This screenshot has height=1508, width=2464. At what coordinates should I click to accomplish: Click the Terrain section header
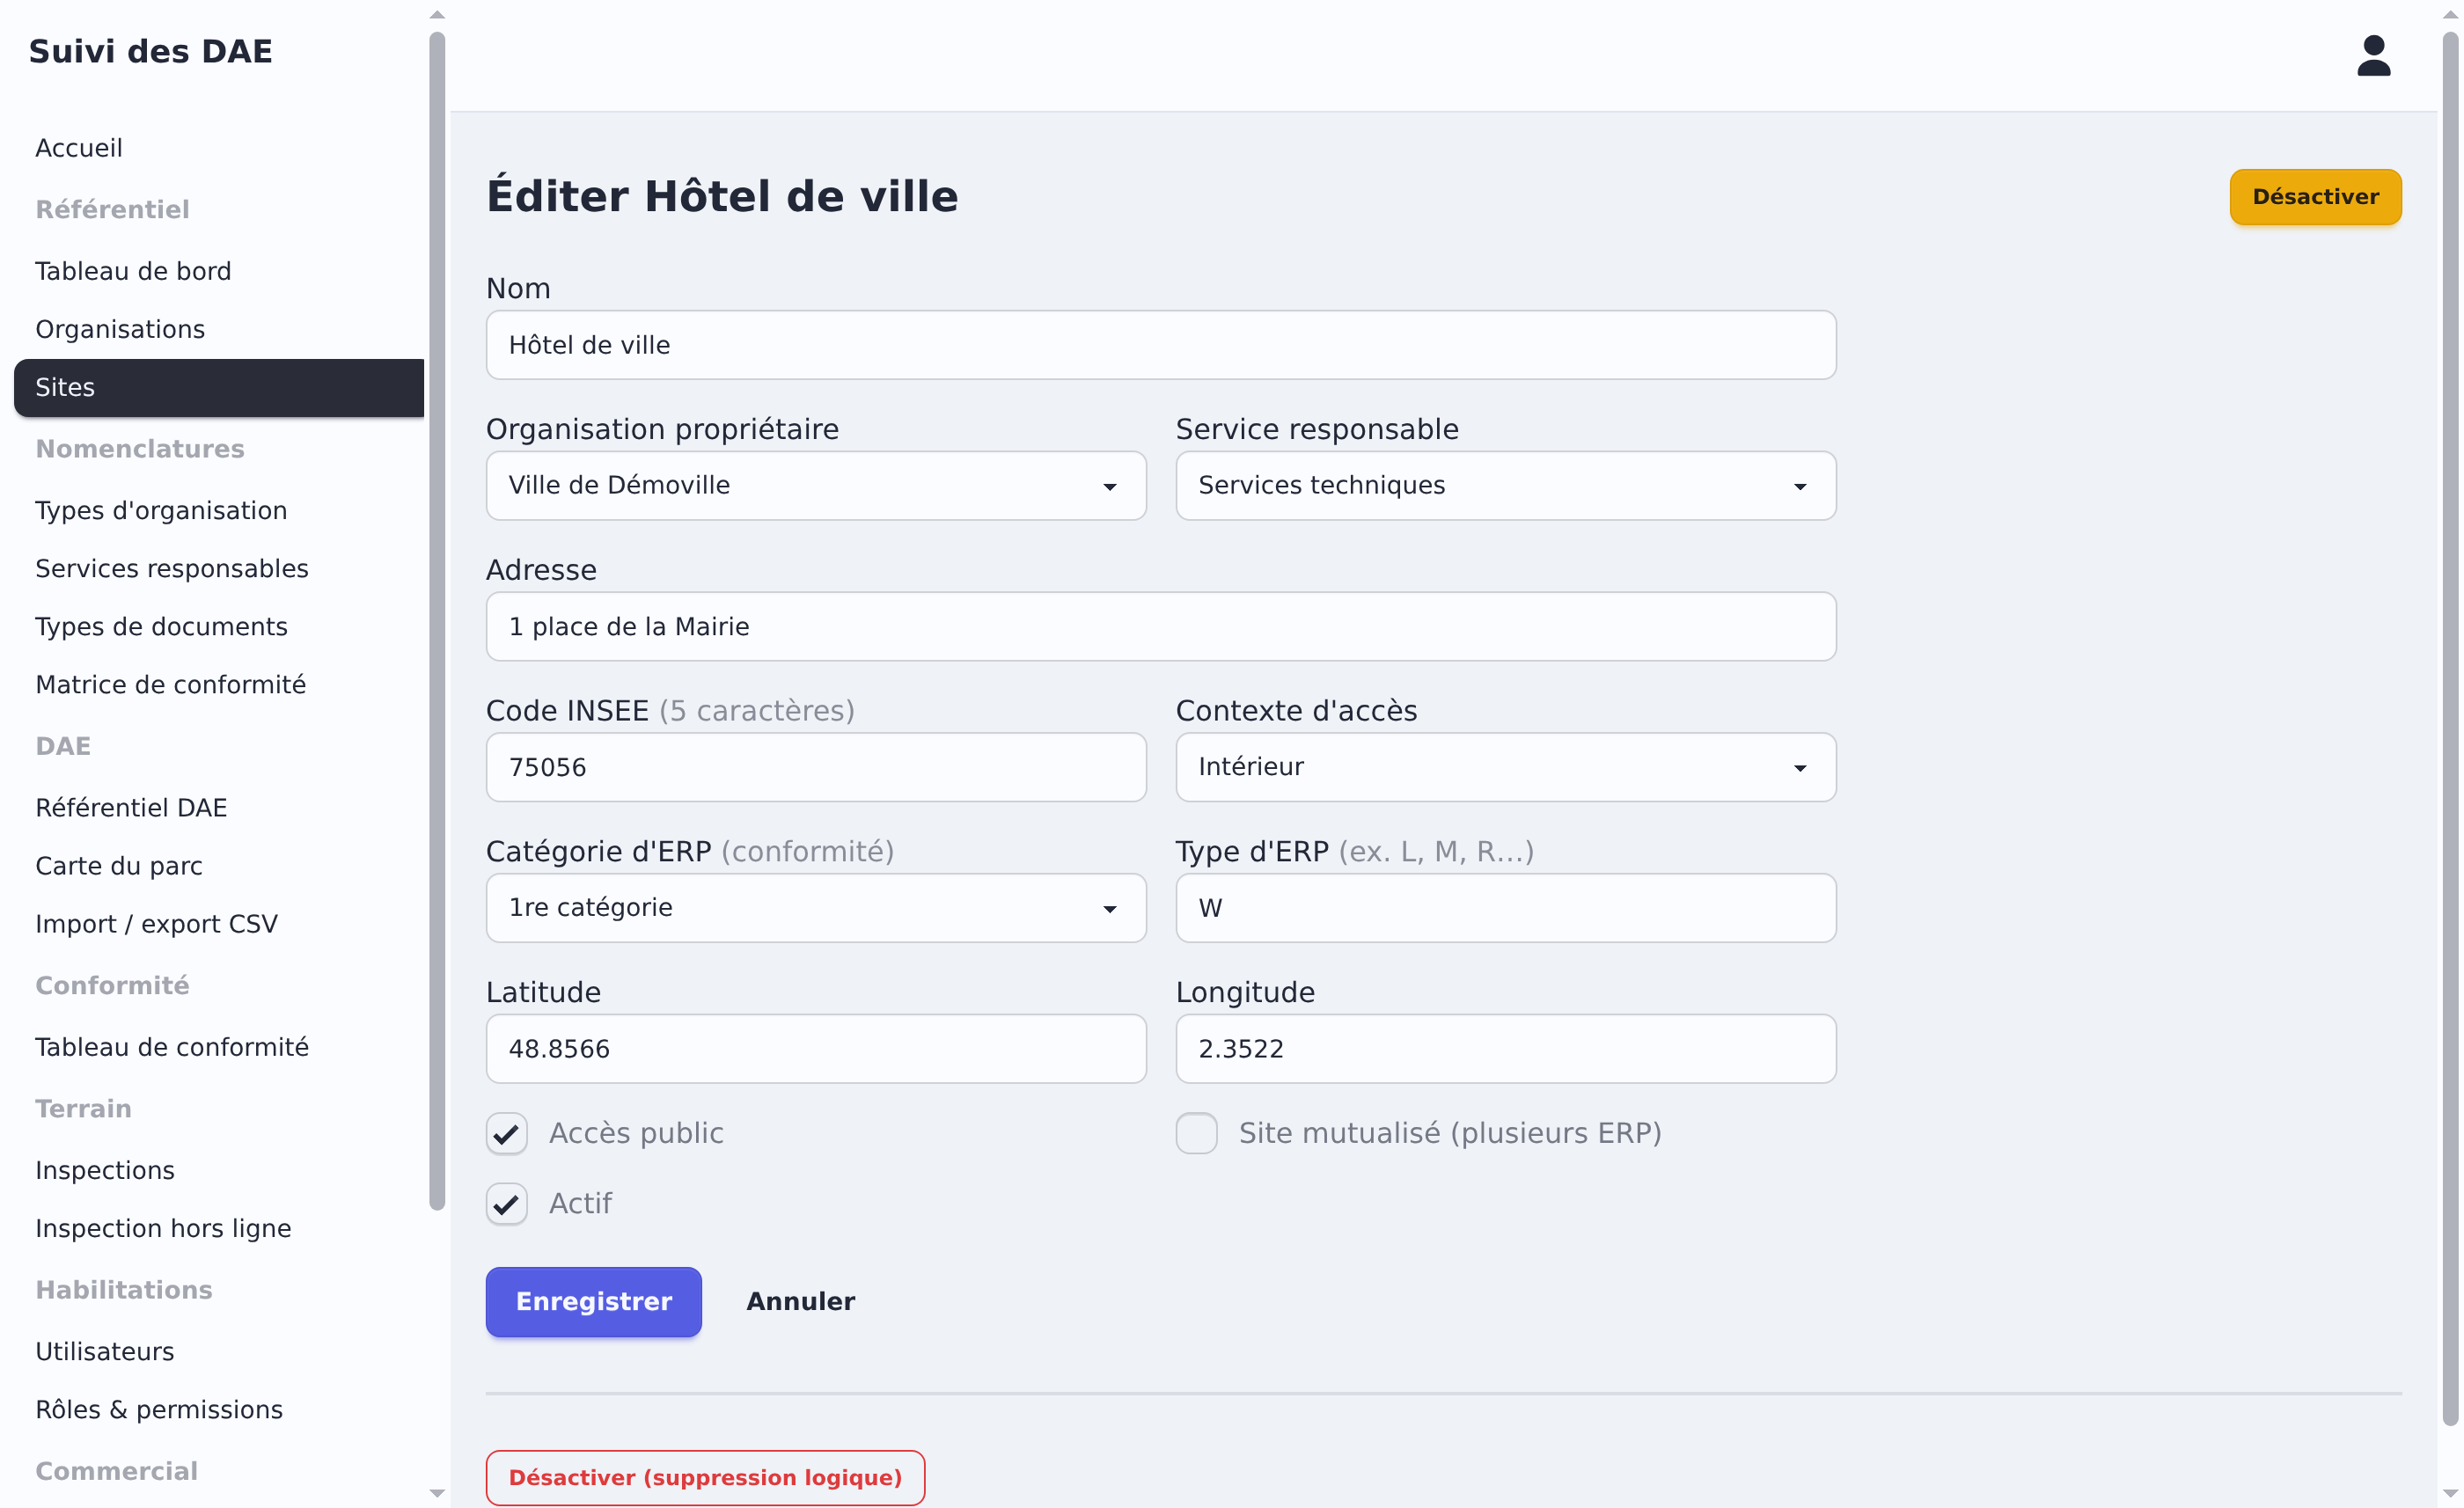tap(83, 1108)
